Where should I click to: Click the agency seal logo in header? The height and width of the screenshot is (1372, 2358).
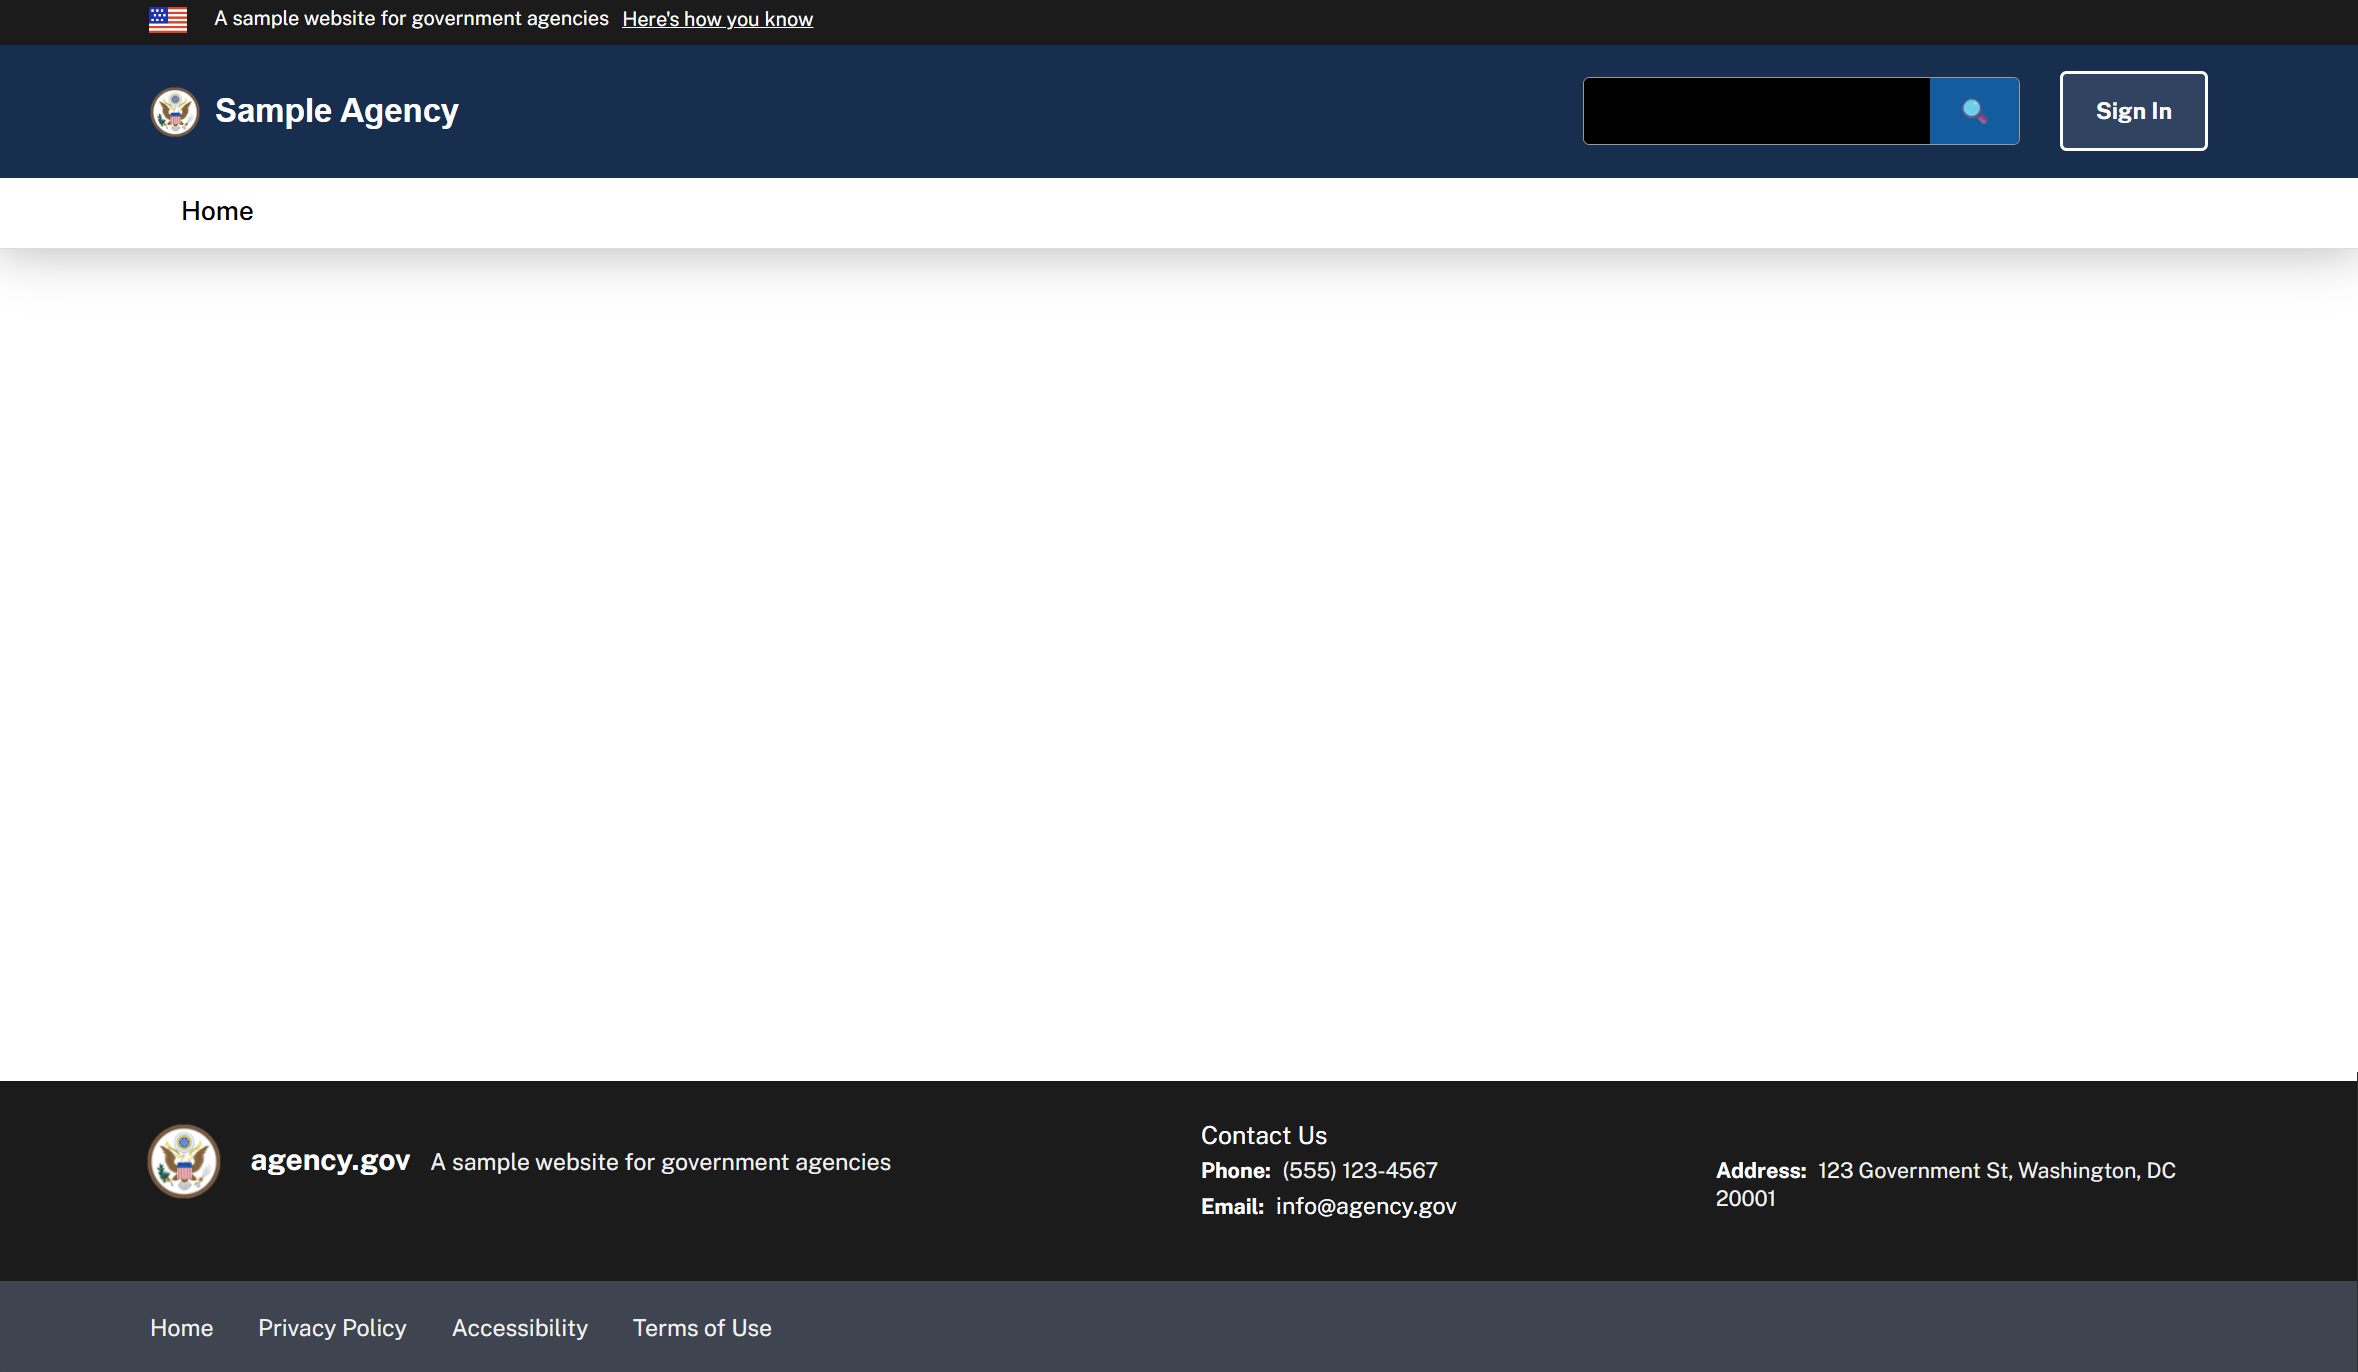tap(175, 111)
